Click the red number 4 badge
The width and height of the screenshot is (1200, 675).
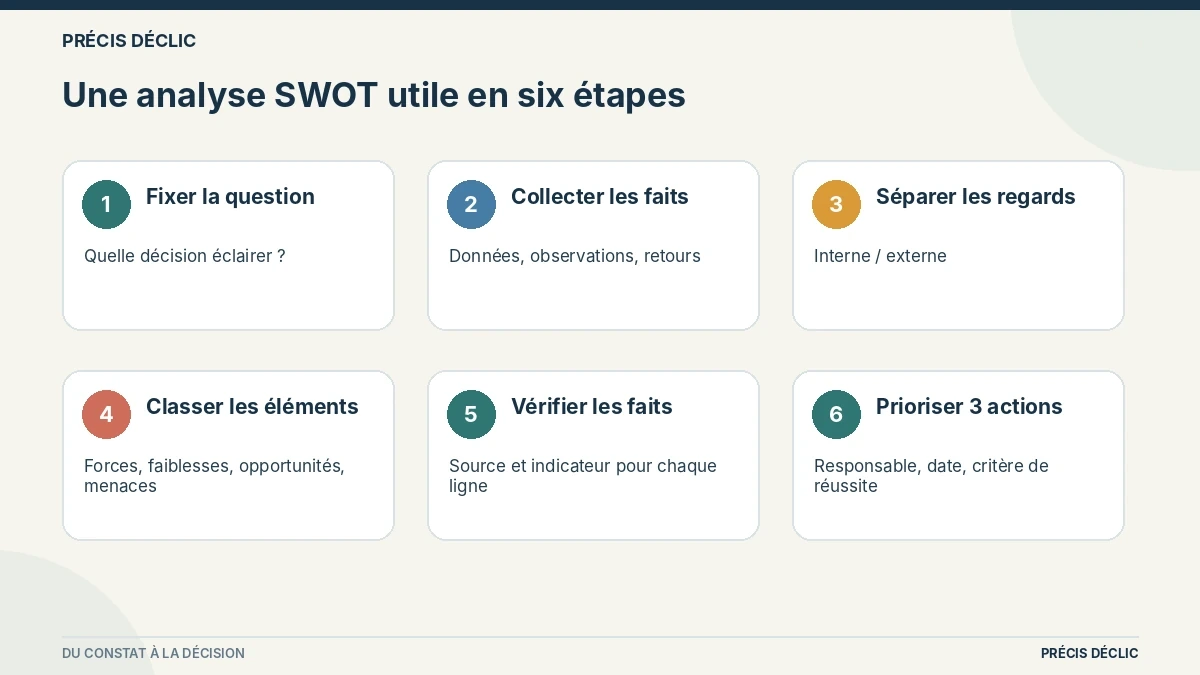106,414
